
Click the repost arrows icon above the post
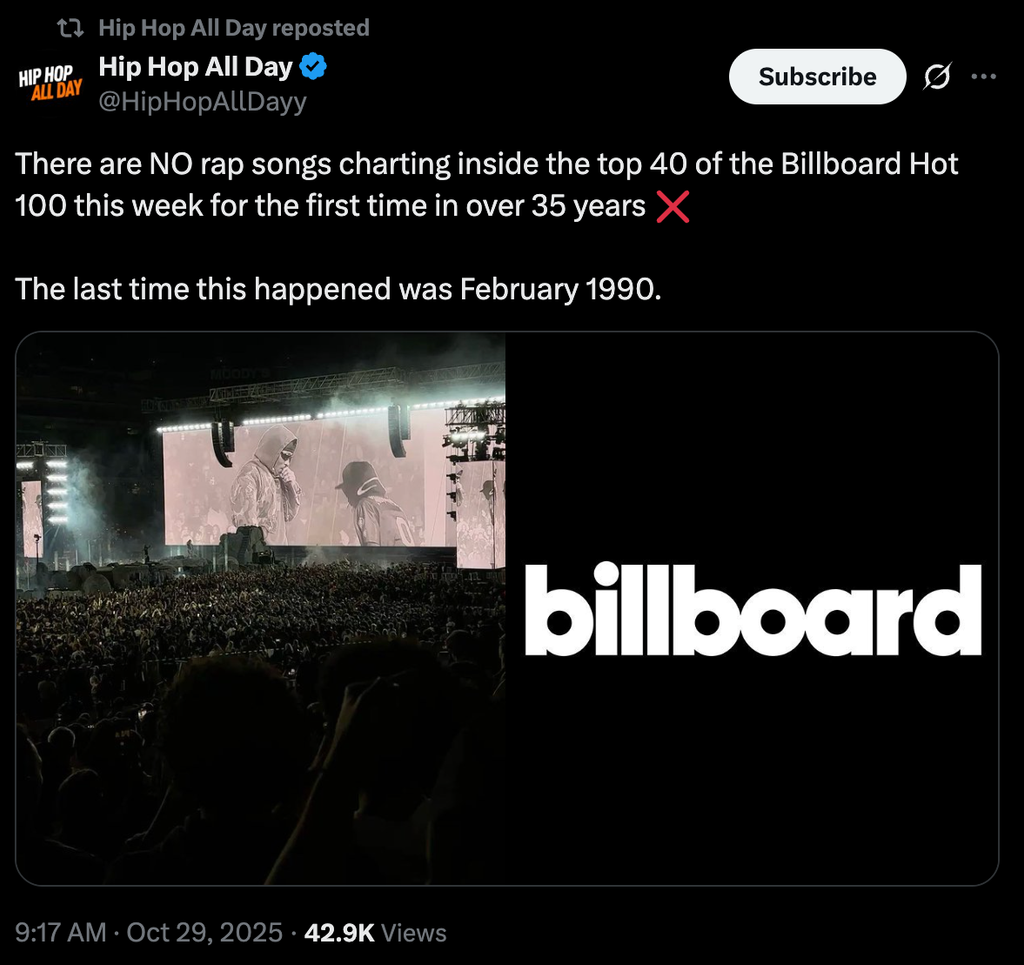70,28
